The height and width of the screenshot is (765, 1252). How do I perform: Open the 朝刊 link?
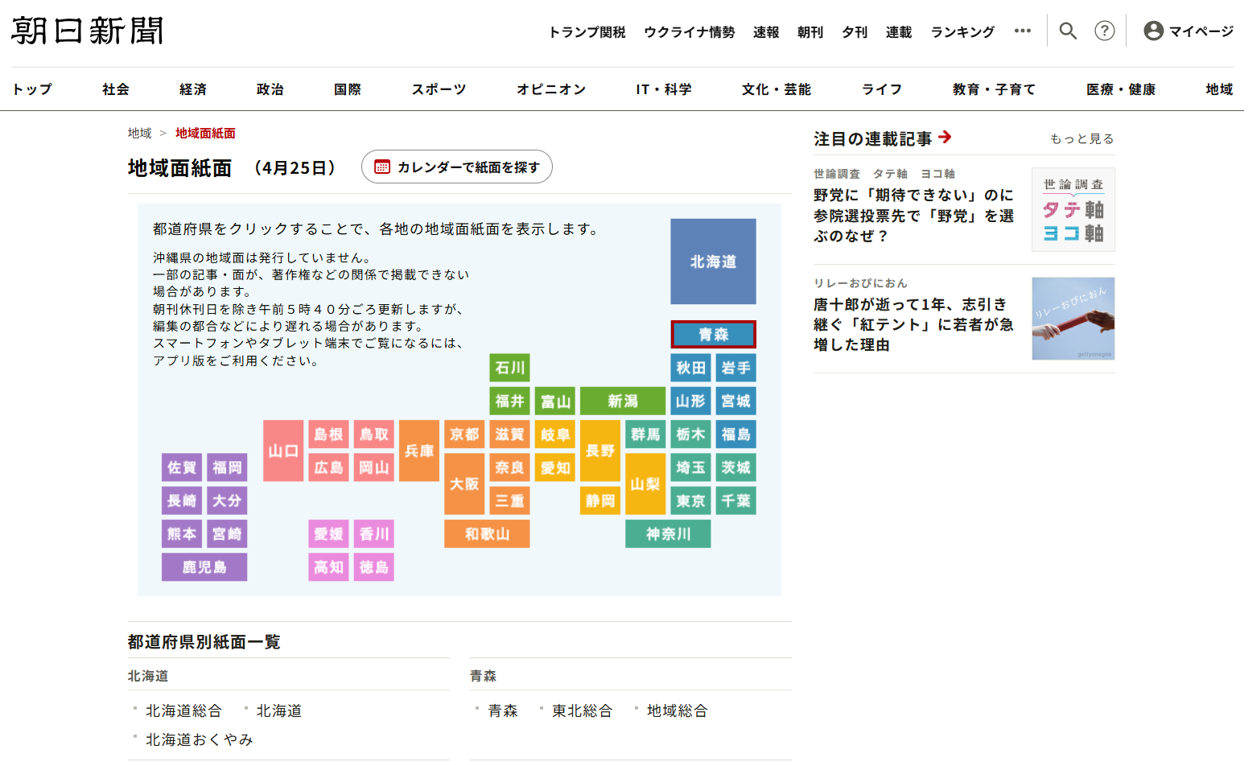click(x=815, y=32)
